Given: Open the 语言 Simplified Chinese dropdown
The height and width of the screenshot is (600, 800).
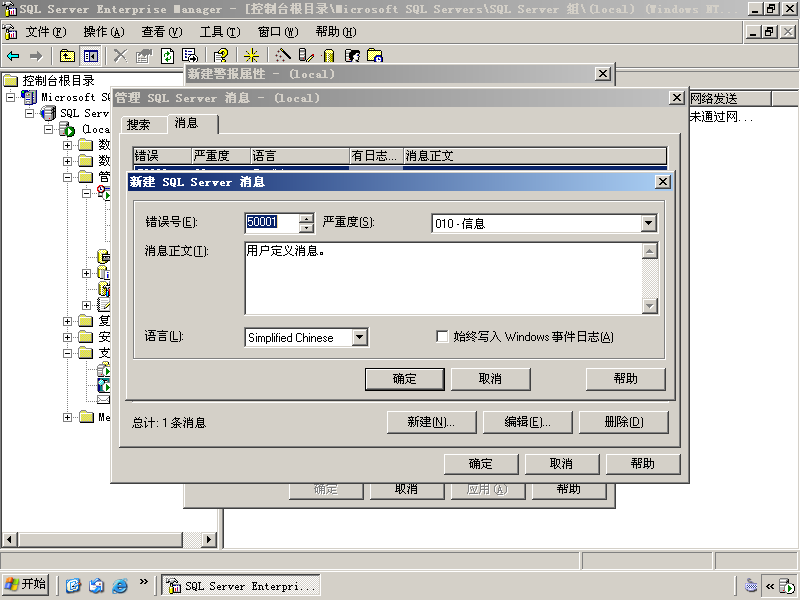Looking at the screenshot, I should coord(360,337).
